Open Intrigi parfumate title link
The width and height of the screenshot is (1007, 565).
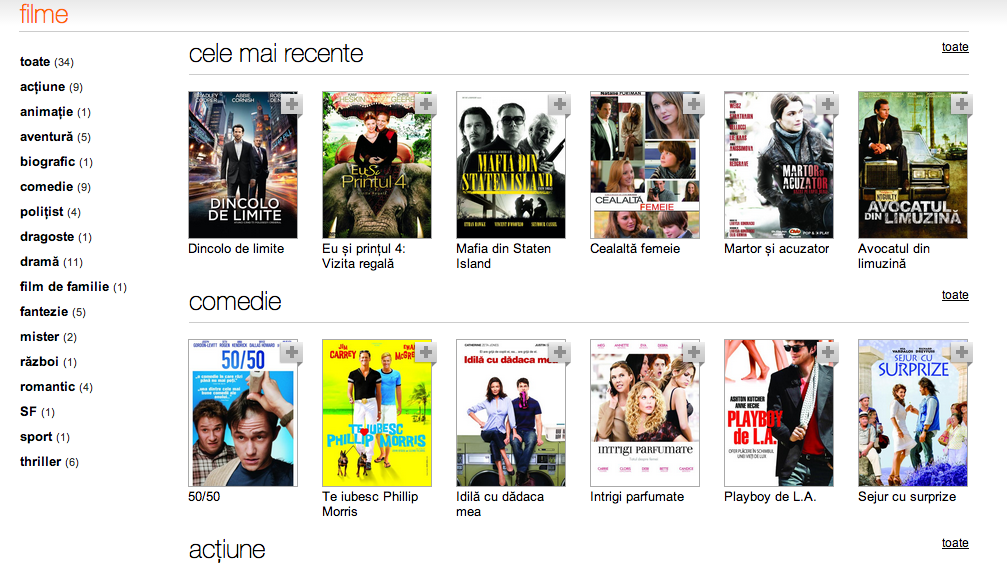(637, 497)
